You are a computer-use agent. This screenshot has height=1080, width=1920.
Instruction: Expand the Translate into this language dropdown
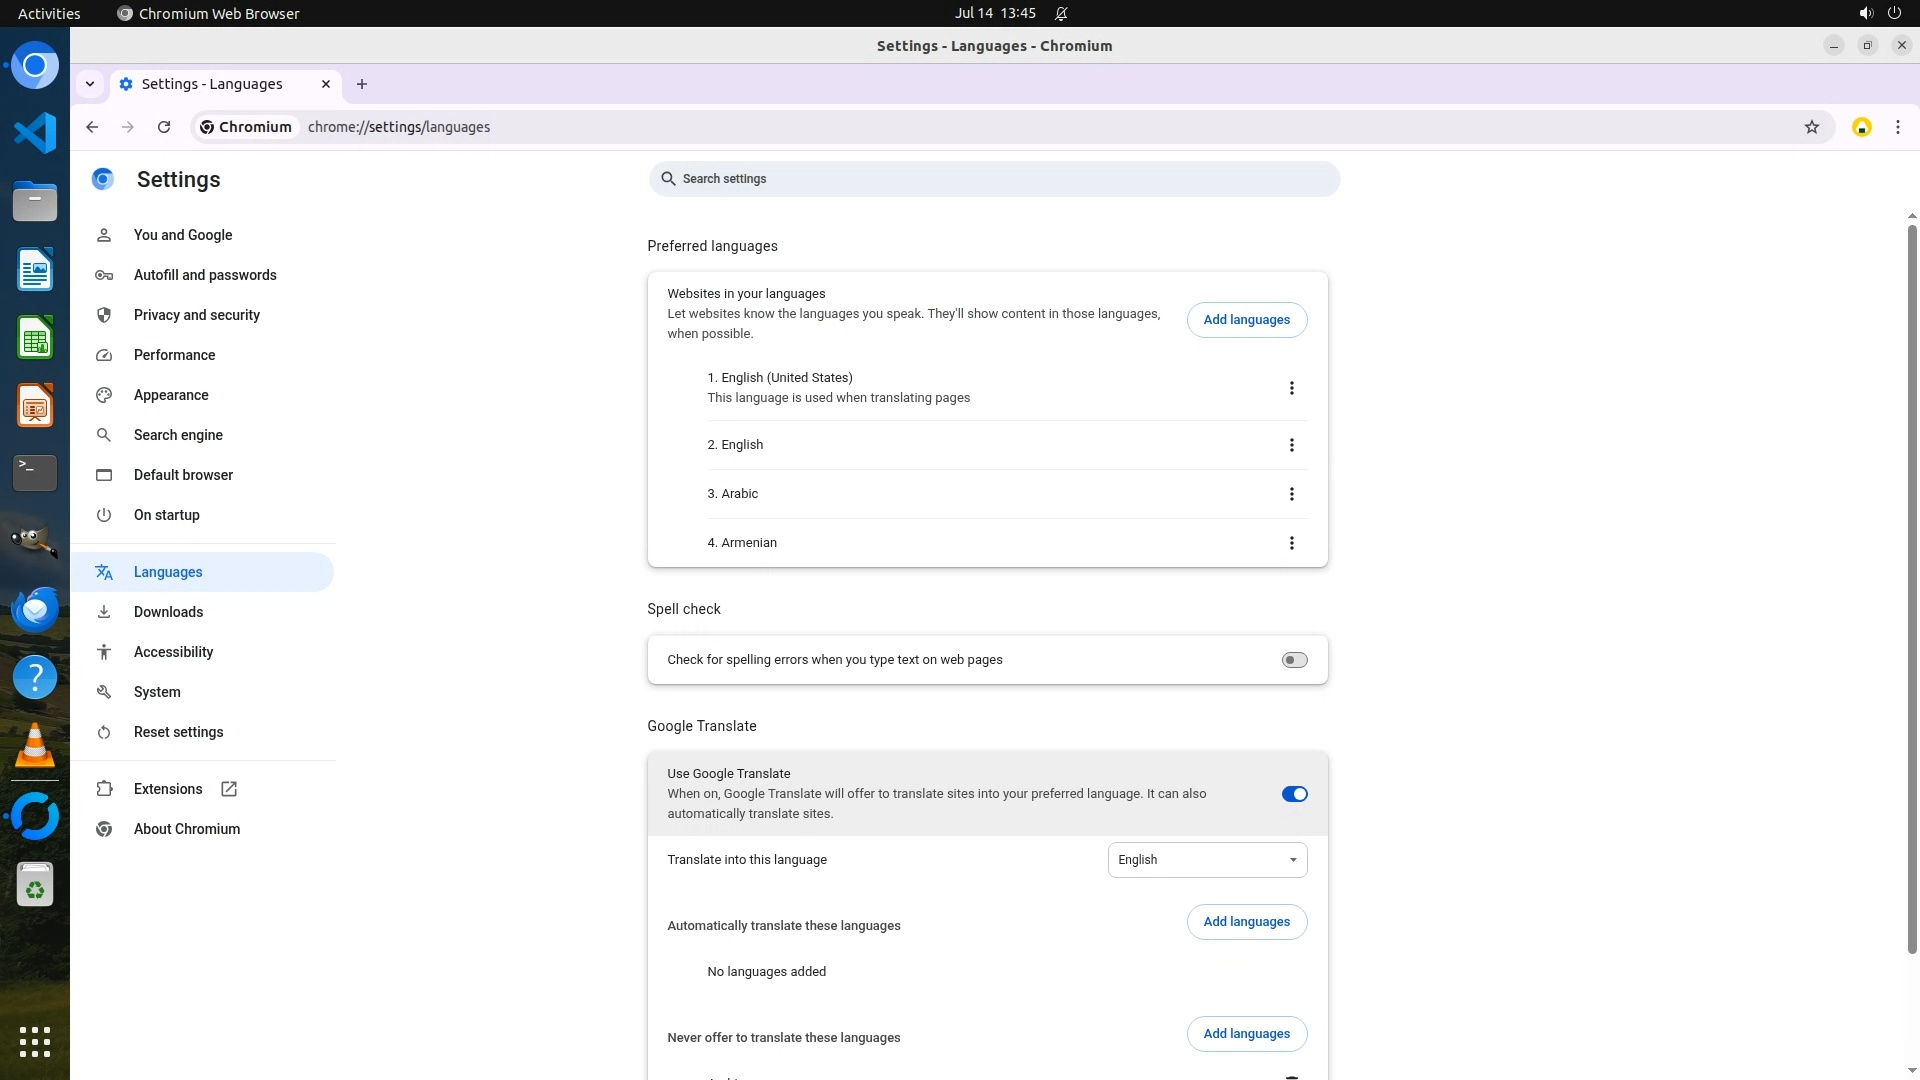1207,860
